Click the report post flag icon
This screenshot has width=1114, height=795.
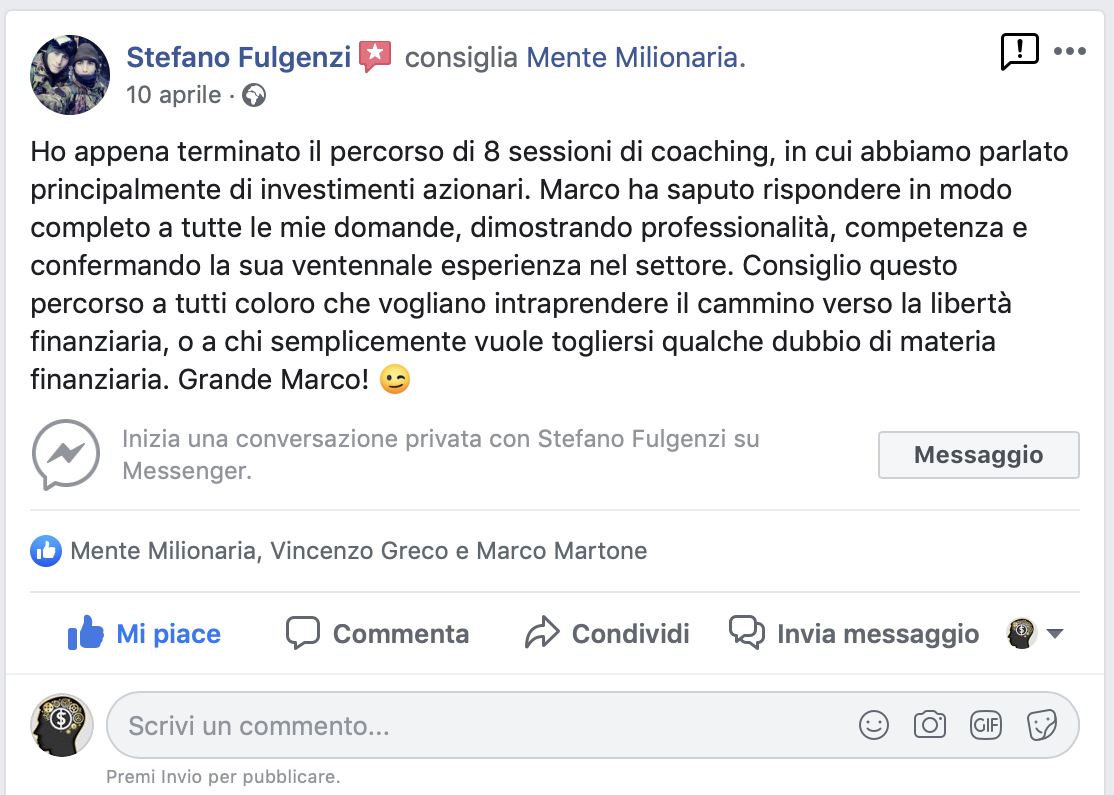(x=1020, y=50)
